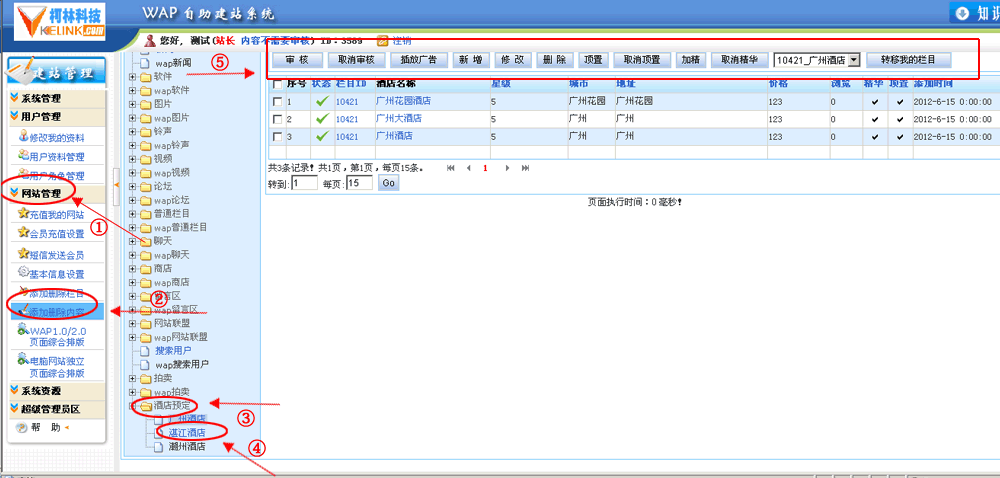Click the folder icon of 视频
Screen dimensions: 1000x478
point(145,159)
